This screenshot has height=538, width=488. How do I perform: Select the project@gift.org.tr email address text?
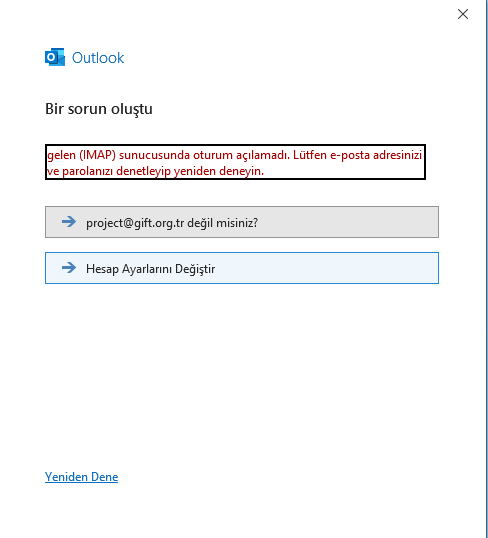135,223
